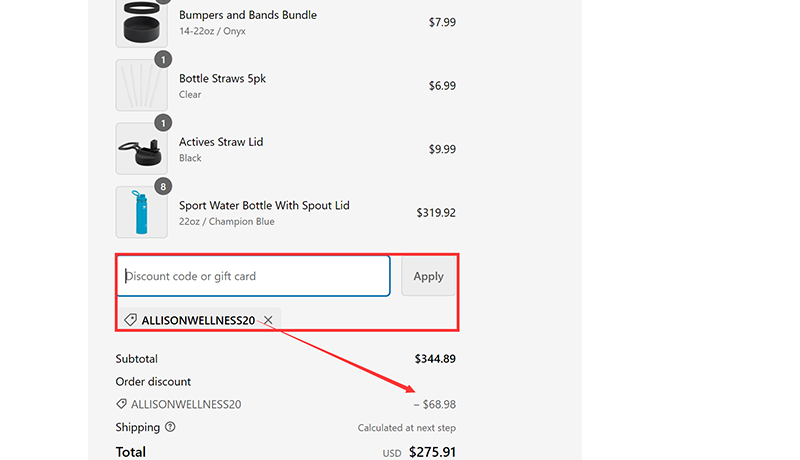Open the blue Sport Water Bottle thumbnail
This screenshot has width=800, height=460.
[x=141, y=212]
